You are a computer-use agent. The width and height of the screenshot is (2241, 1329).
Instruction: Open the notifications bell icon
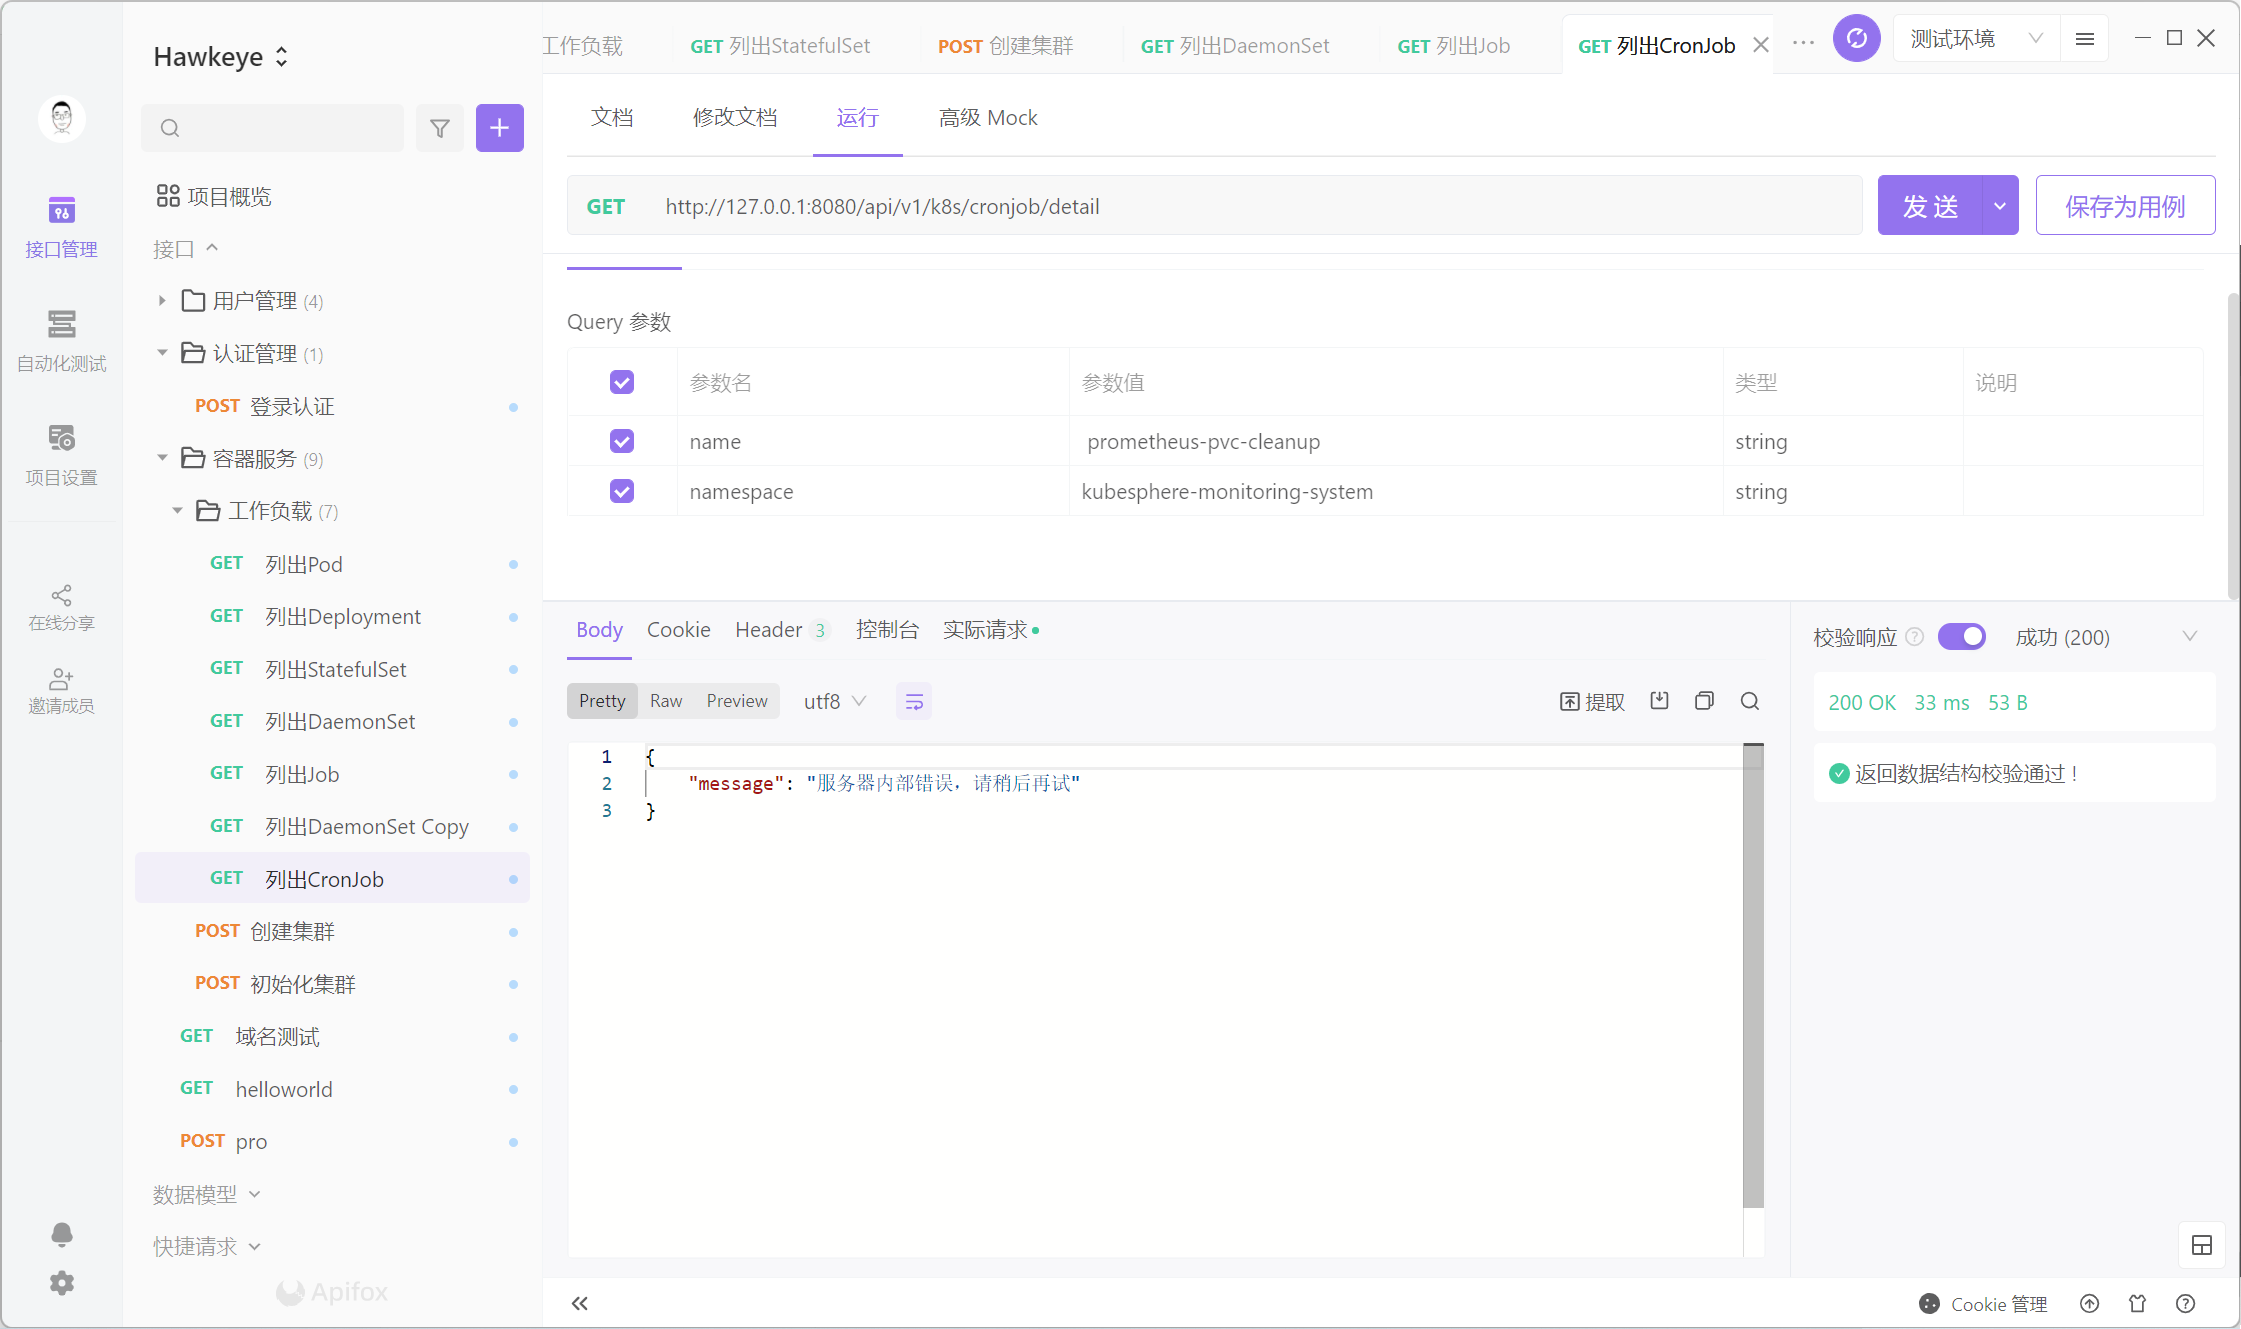(61, 1234)
